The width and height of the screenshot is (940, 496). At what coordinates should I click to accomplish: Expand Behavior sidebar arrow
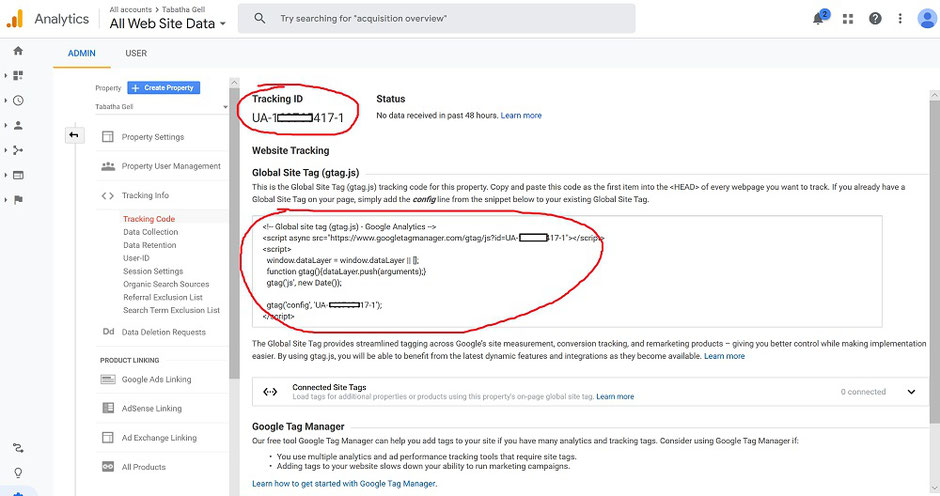pyautogui.click(x=6, y=175)
